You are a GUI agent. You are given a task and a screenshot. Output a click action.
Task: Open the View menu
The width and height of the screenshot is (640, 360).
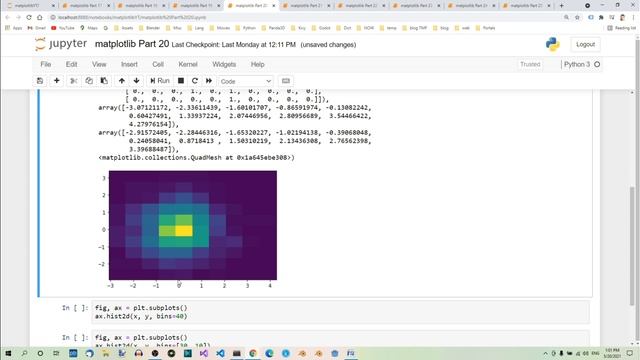[x=99, y=64]
